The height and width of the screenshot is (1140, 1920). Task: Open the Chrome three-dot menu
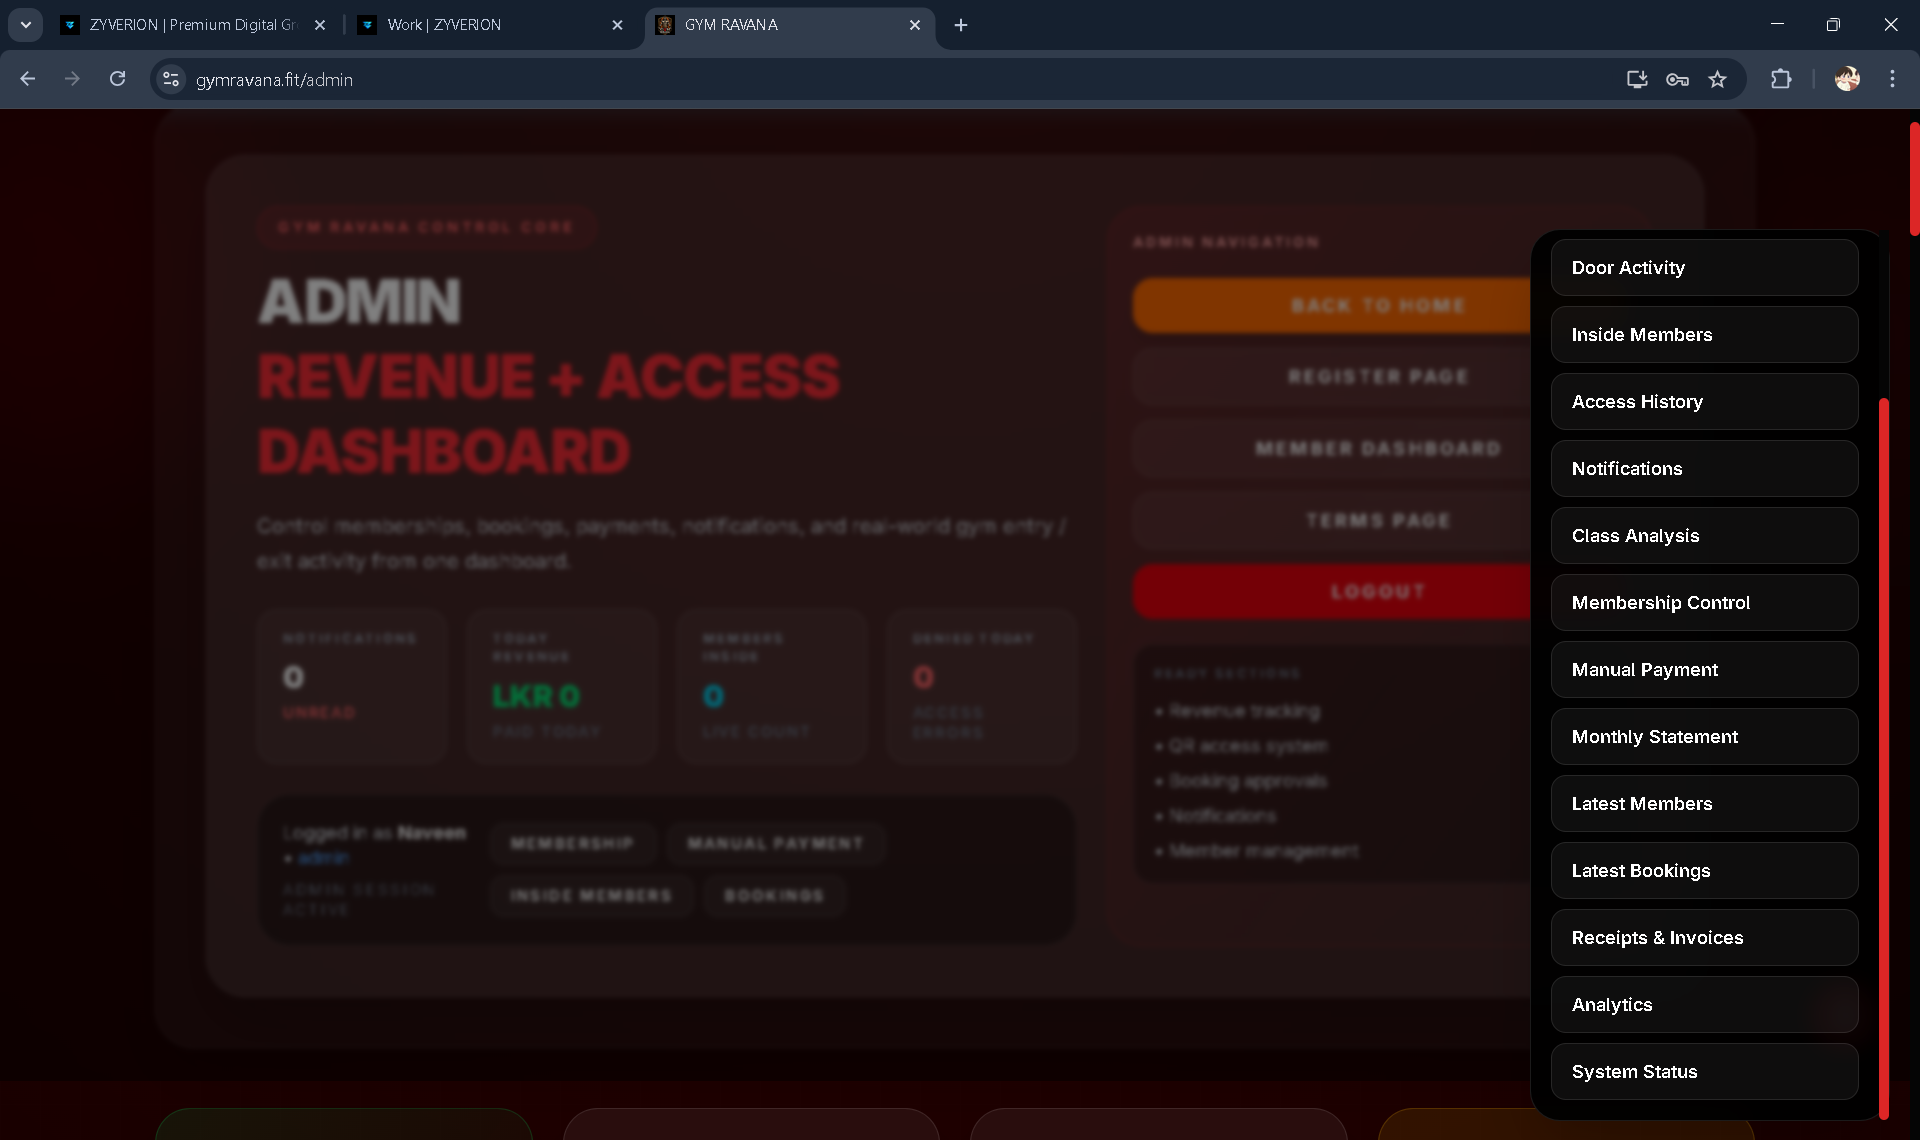(x=1892, y=79)
